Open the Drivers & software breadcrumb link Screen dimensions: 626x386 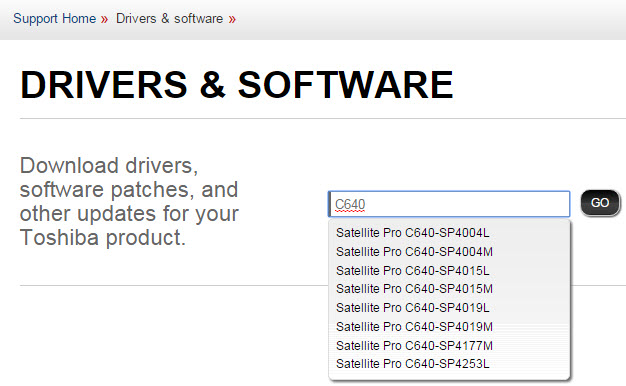tap(170, 18)
